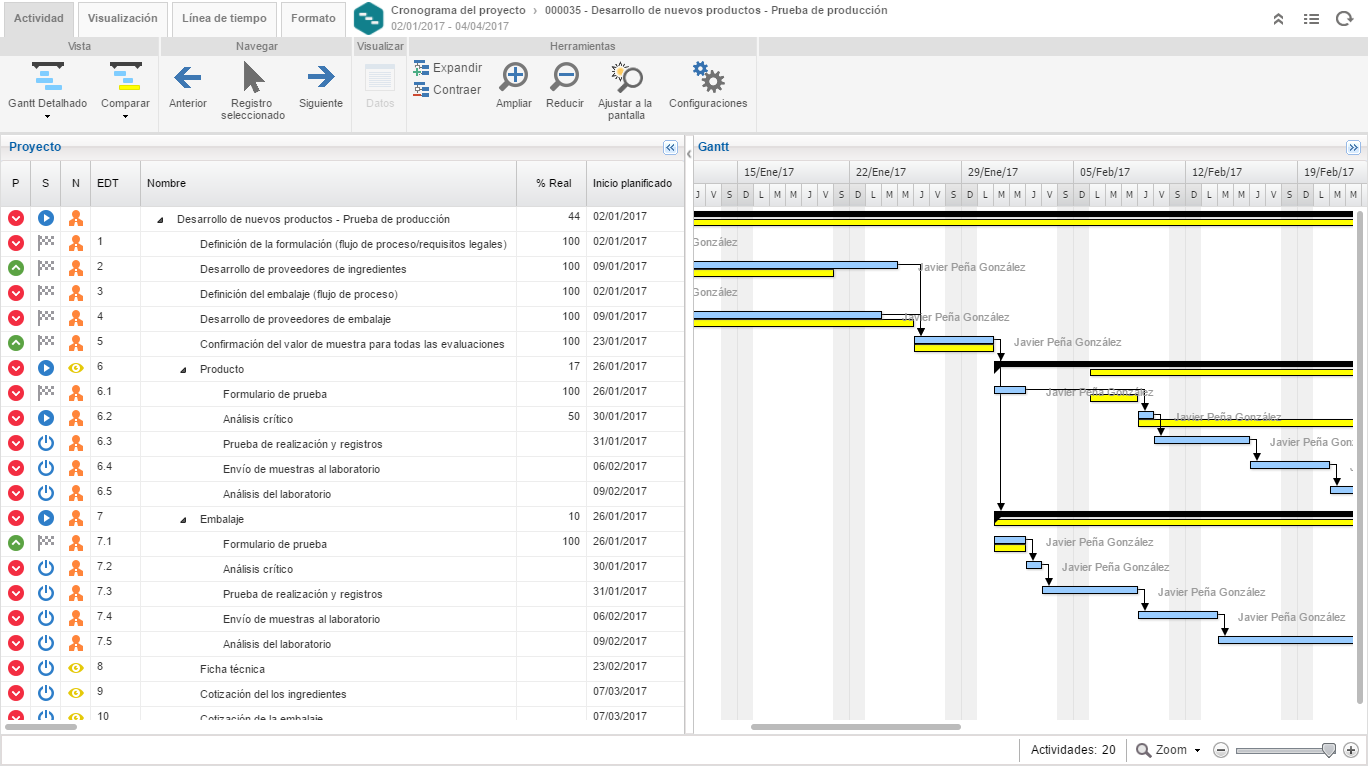
Task: Click the blue Gantt bar of task 7.3
Action: pos(1090,590)
